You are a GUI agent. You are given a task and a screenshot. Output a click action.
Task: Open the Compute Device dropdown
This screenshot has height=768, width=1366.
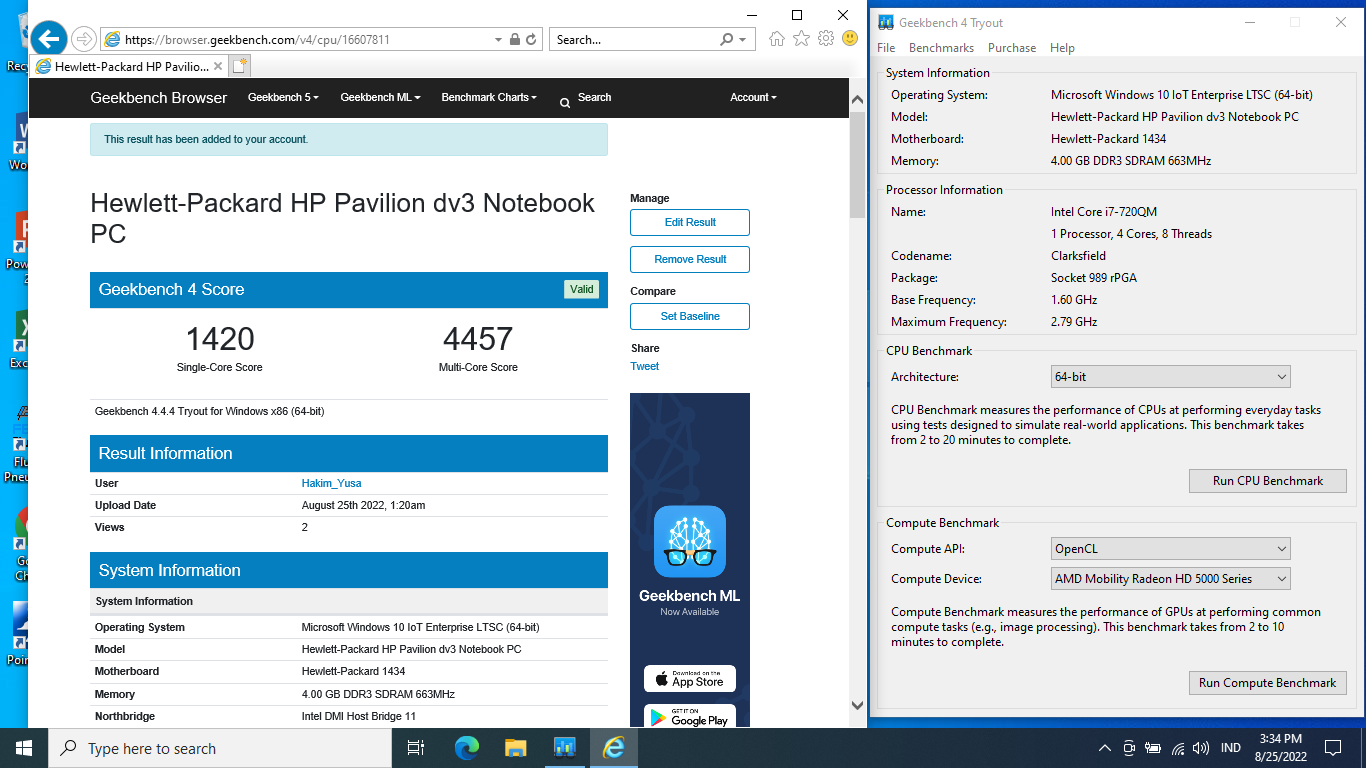(1170, 578)
